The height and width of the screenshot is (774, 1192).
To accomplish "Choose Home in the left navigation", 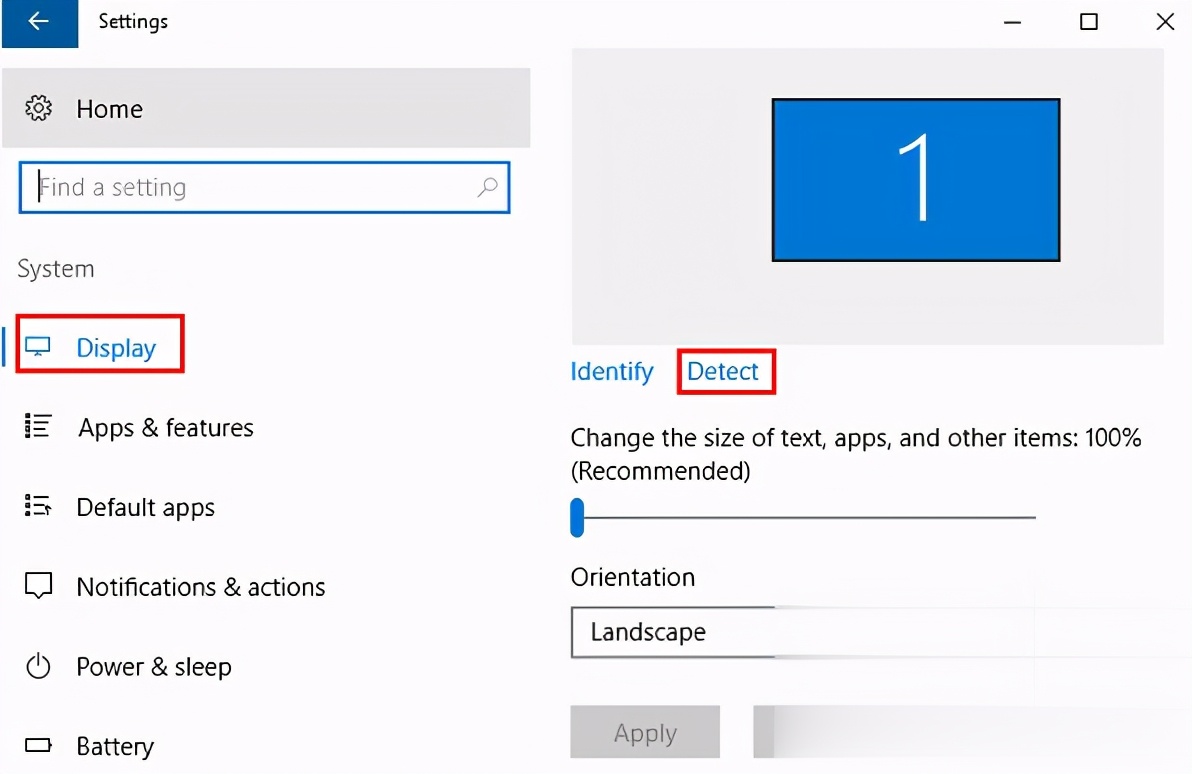I will point(109,108).
